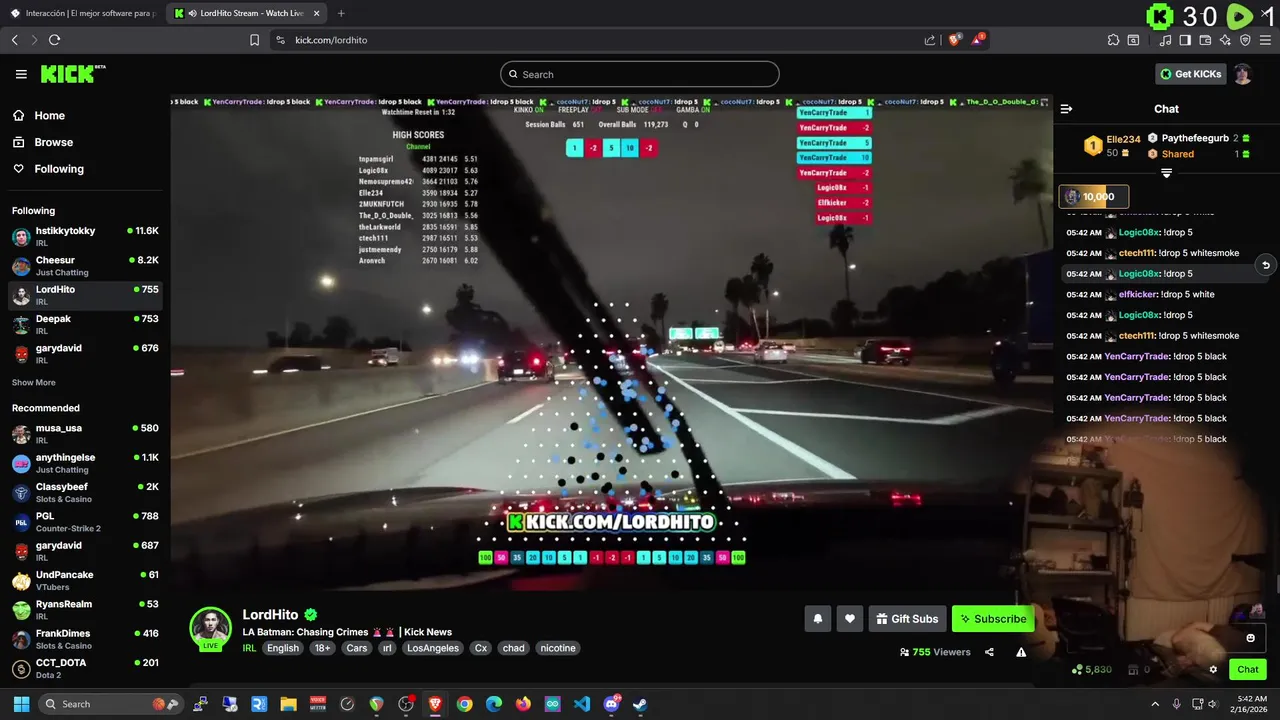Click the nicotine stream tag
Viewport: 1280px width, 720px height.
tap(558, 648)
